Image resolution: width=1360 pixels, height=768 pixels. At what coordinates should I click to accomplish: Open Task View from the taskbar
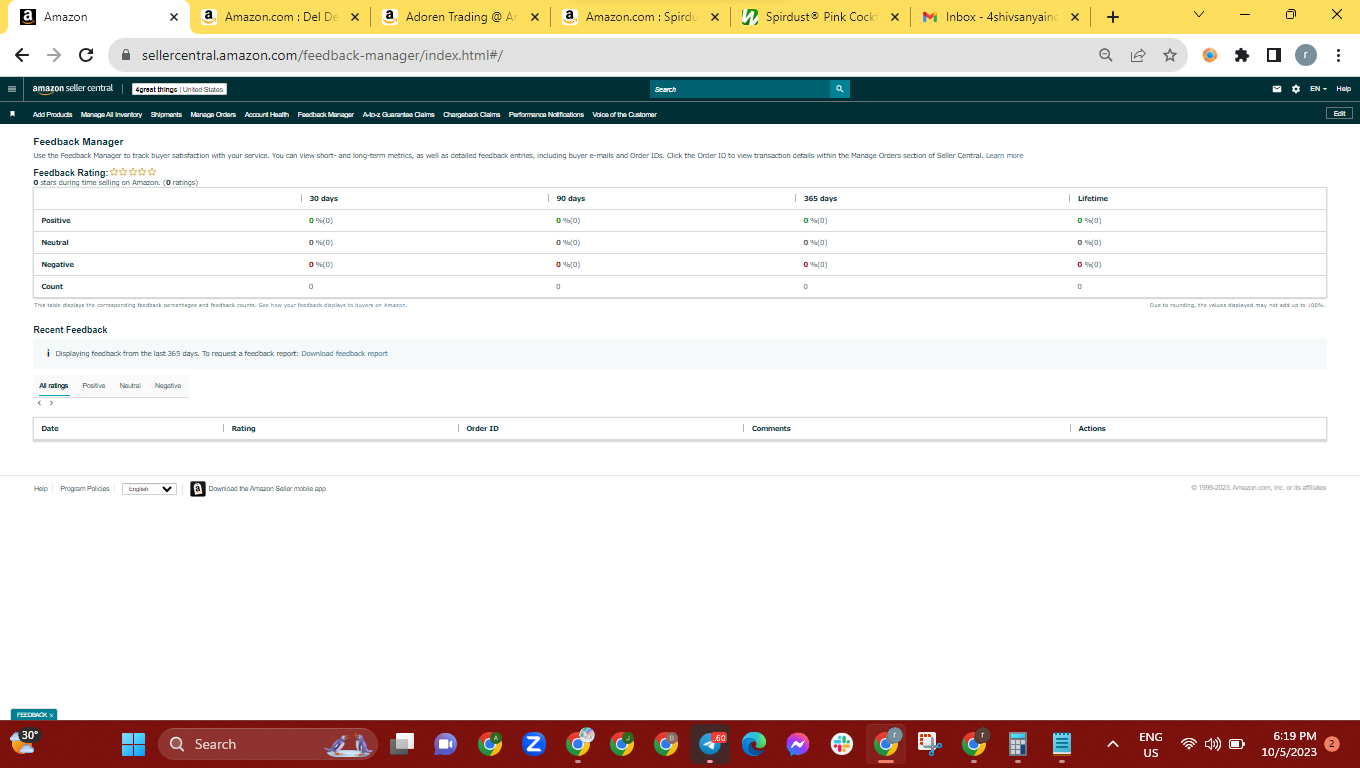click(x=401, y=744)
